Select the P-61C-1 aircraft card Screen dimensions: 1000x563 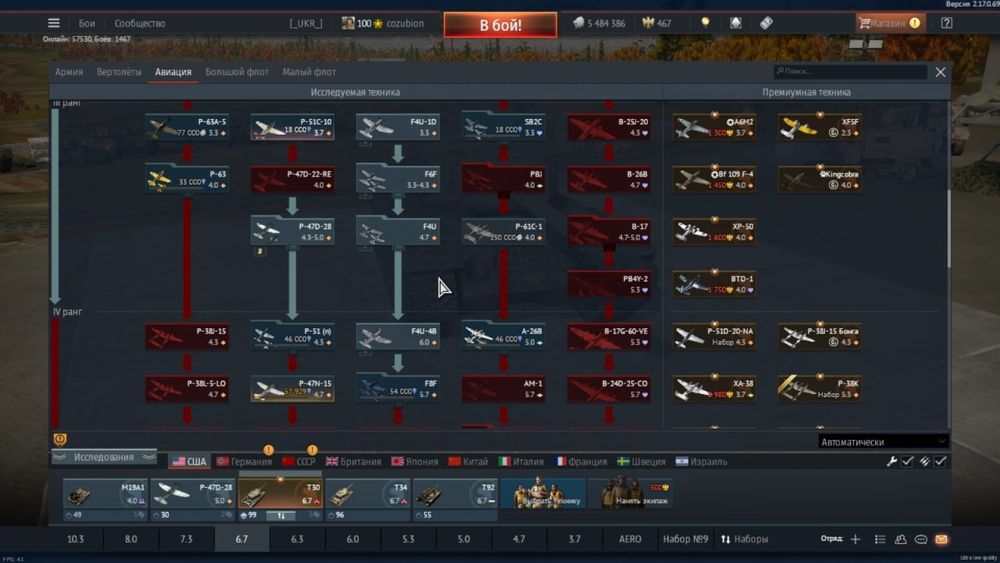tap(503, 231)
